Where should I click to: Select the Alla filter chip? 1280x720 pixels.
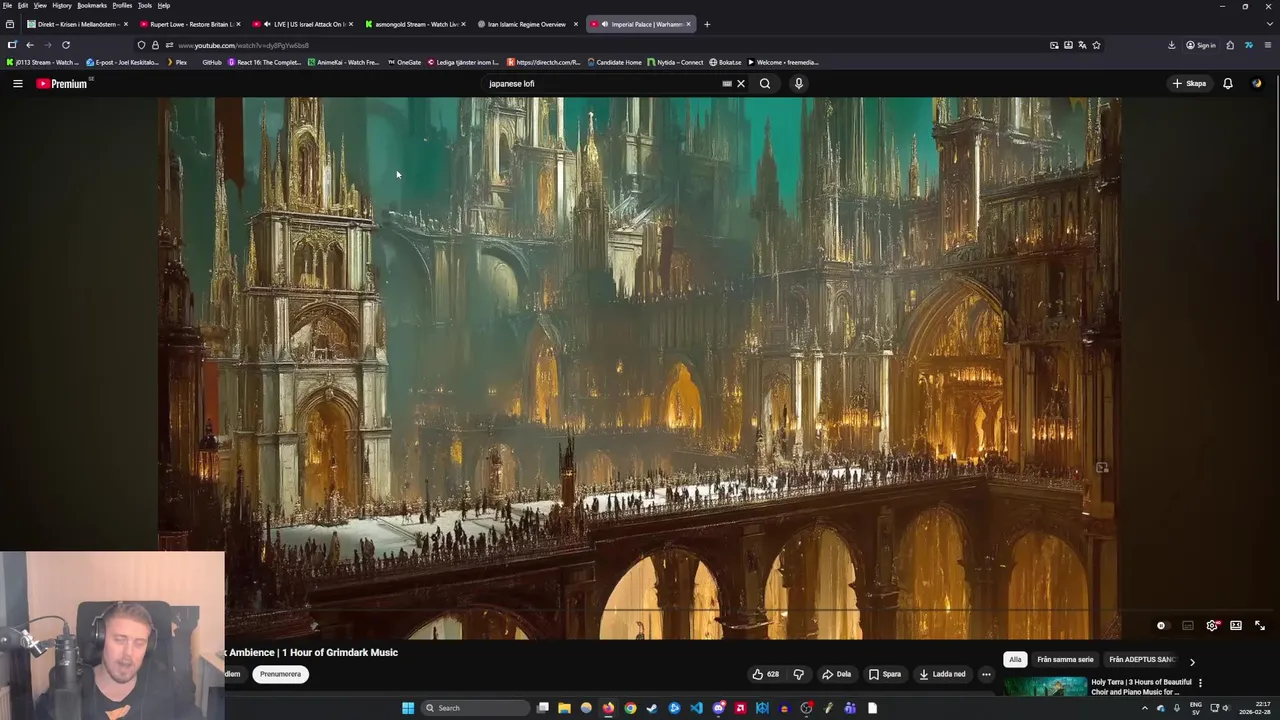[1015, 660]
